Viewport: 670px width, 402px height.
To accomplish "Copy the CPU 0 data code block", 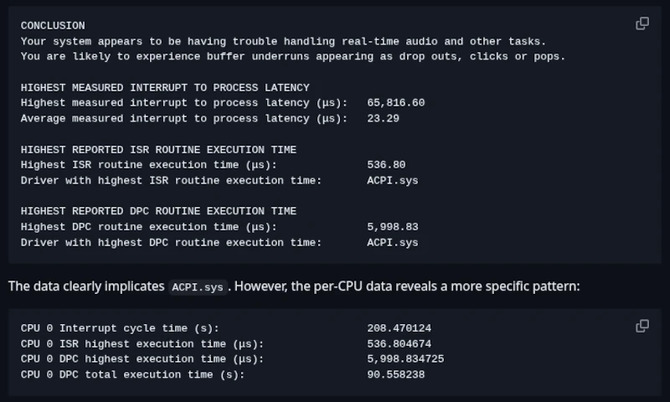I will tap(643, 326).
